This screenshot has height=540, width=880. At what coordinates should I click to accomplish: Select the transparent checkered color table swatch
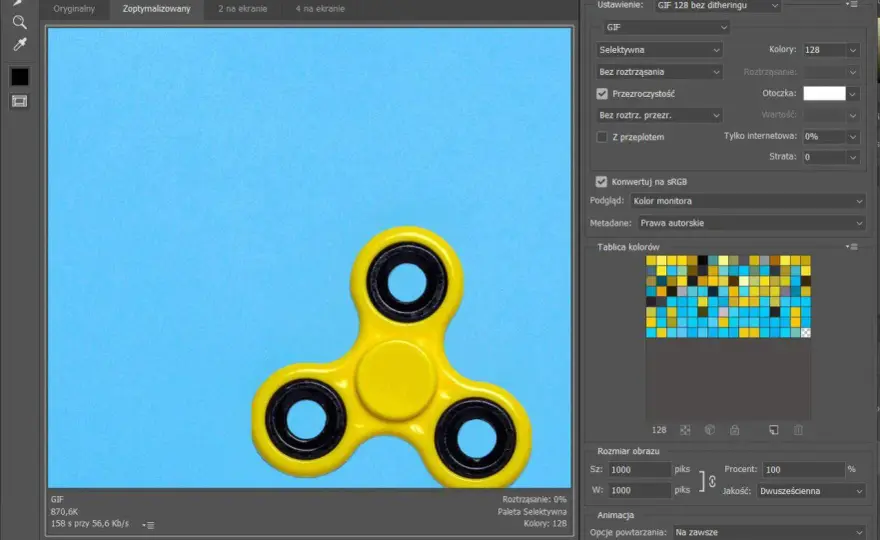(805, 332)
